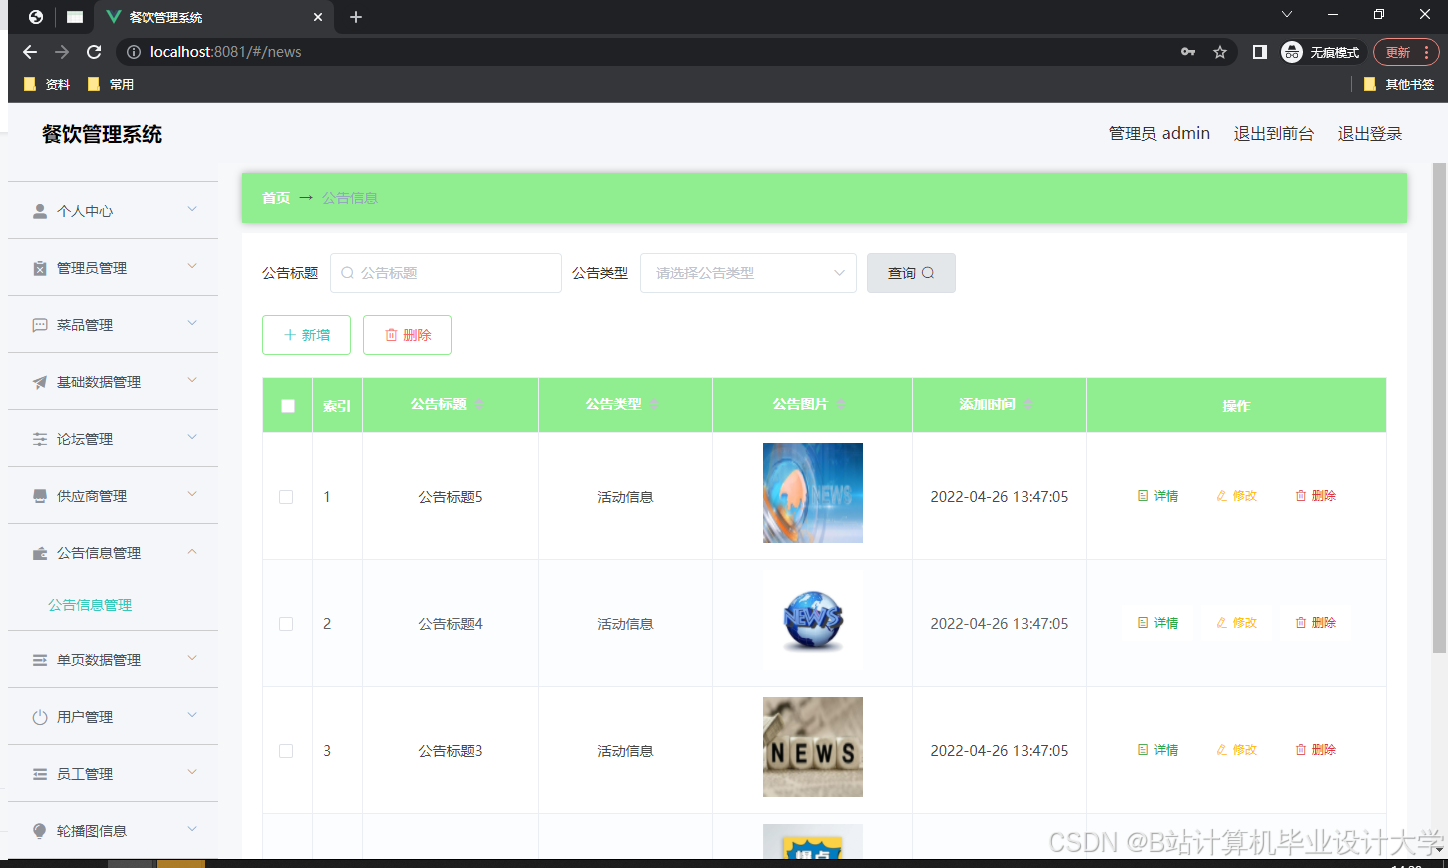Open the 员工管理 menu
Image resolution: width=1448 pixels, height=868 pixels.
coord(113,774)
